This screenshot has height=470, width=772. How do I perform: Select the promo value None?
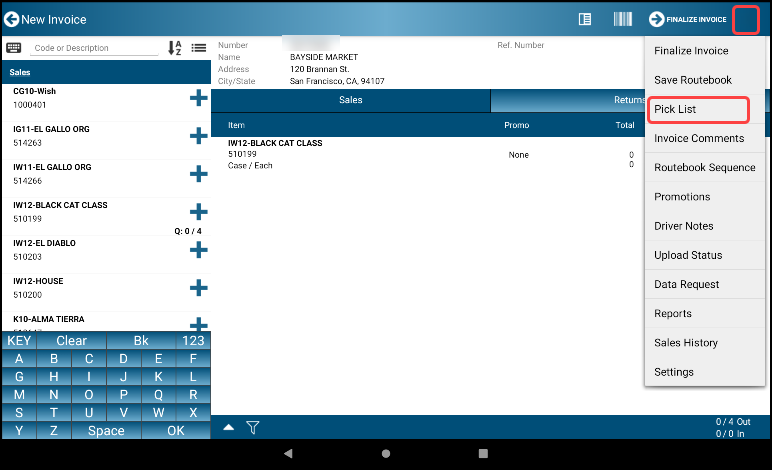coord(518,155)
